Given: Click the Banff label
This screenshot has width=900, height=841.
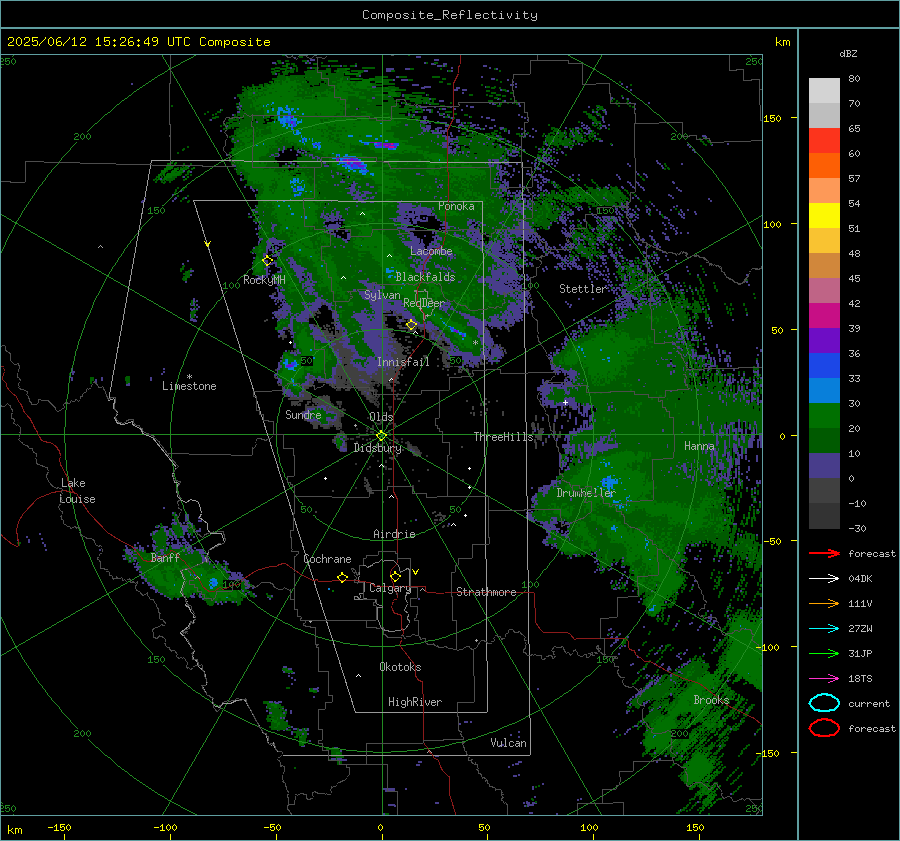Looking at the screenshot, I should [165, 557].
